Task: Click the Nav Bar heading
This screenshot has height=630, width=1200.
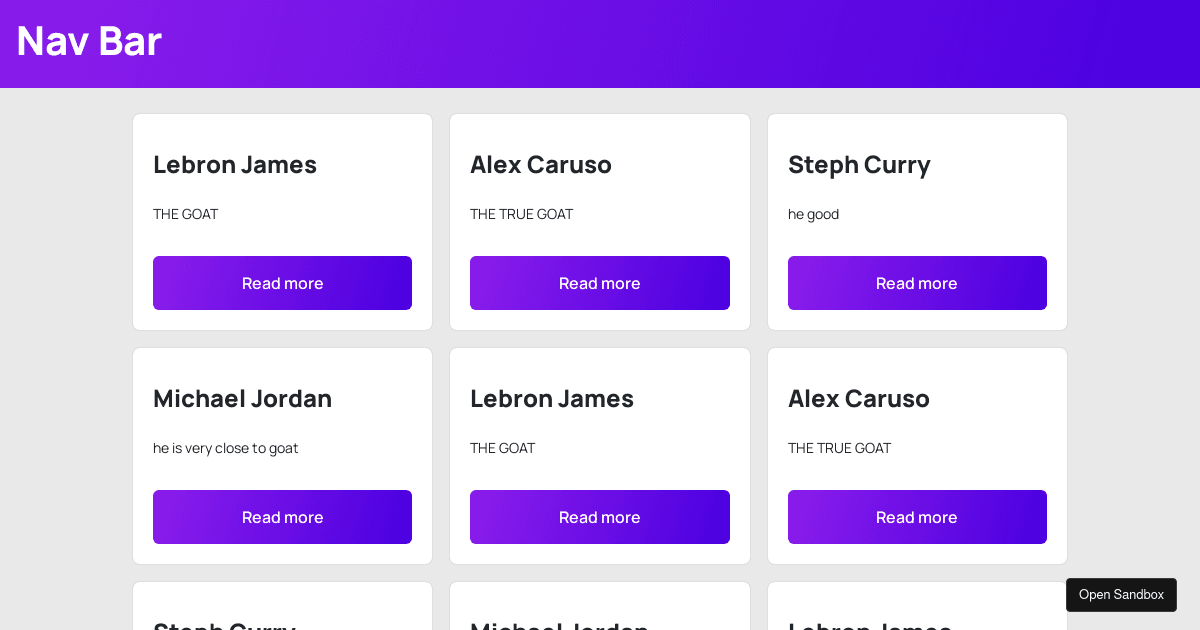Action: point(88,42)
